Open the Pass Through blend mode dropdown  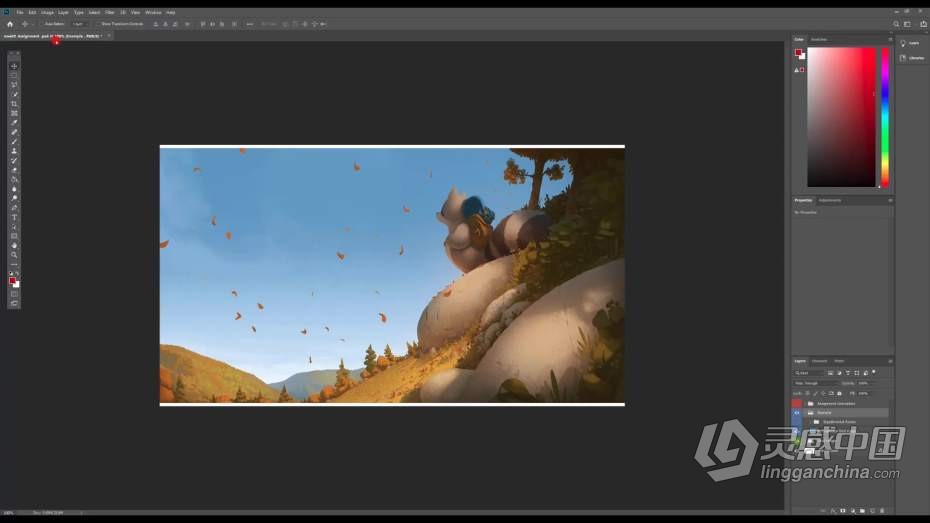tap(816, 383)
